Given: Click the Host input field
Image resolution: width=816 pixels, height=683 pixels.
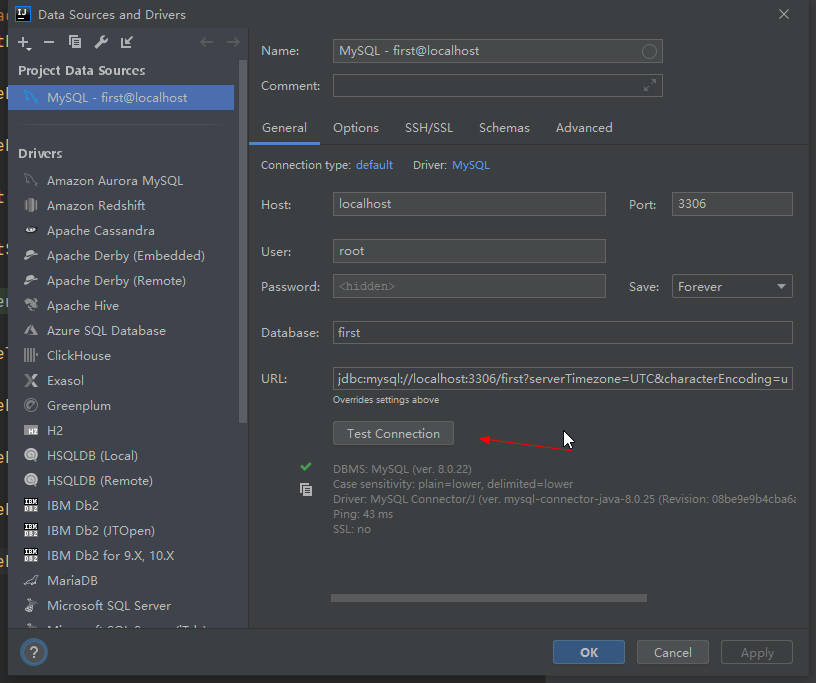Looking at the screenshot, I should 469,204.
